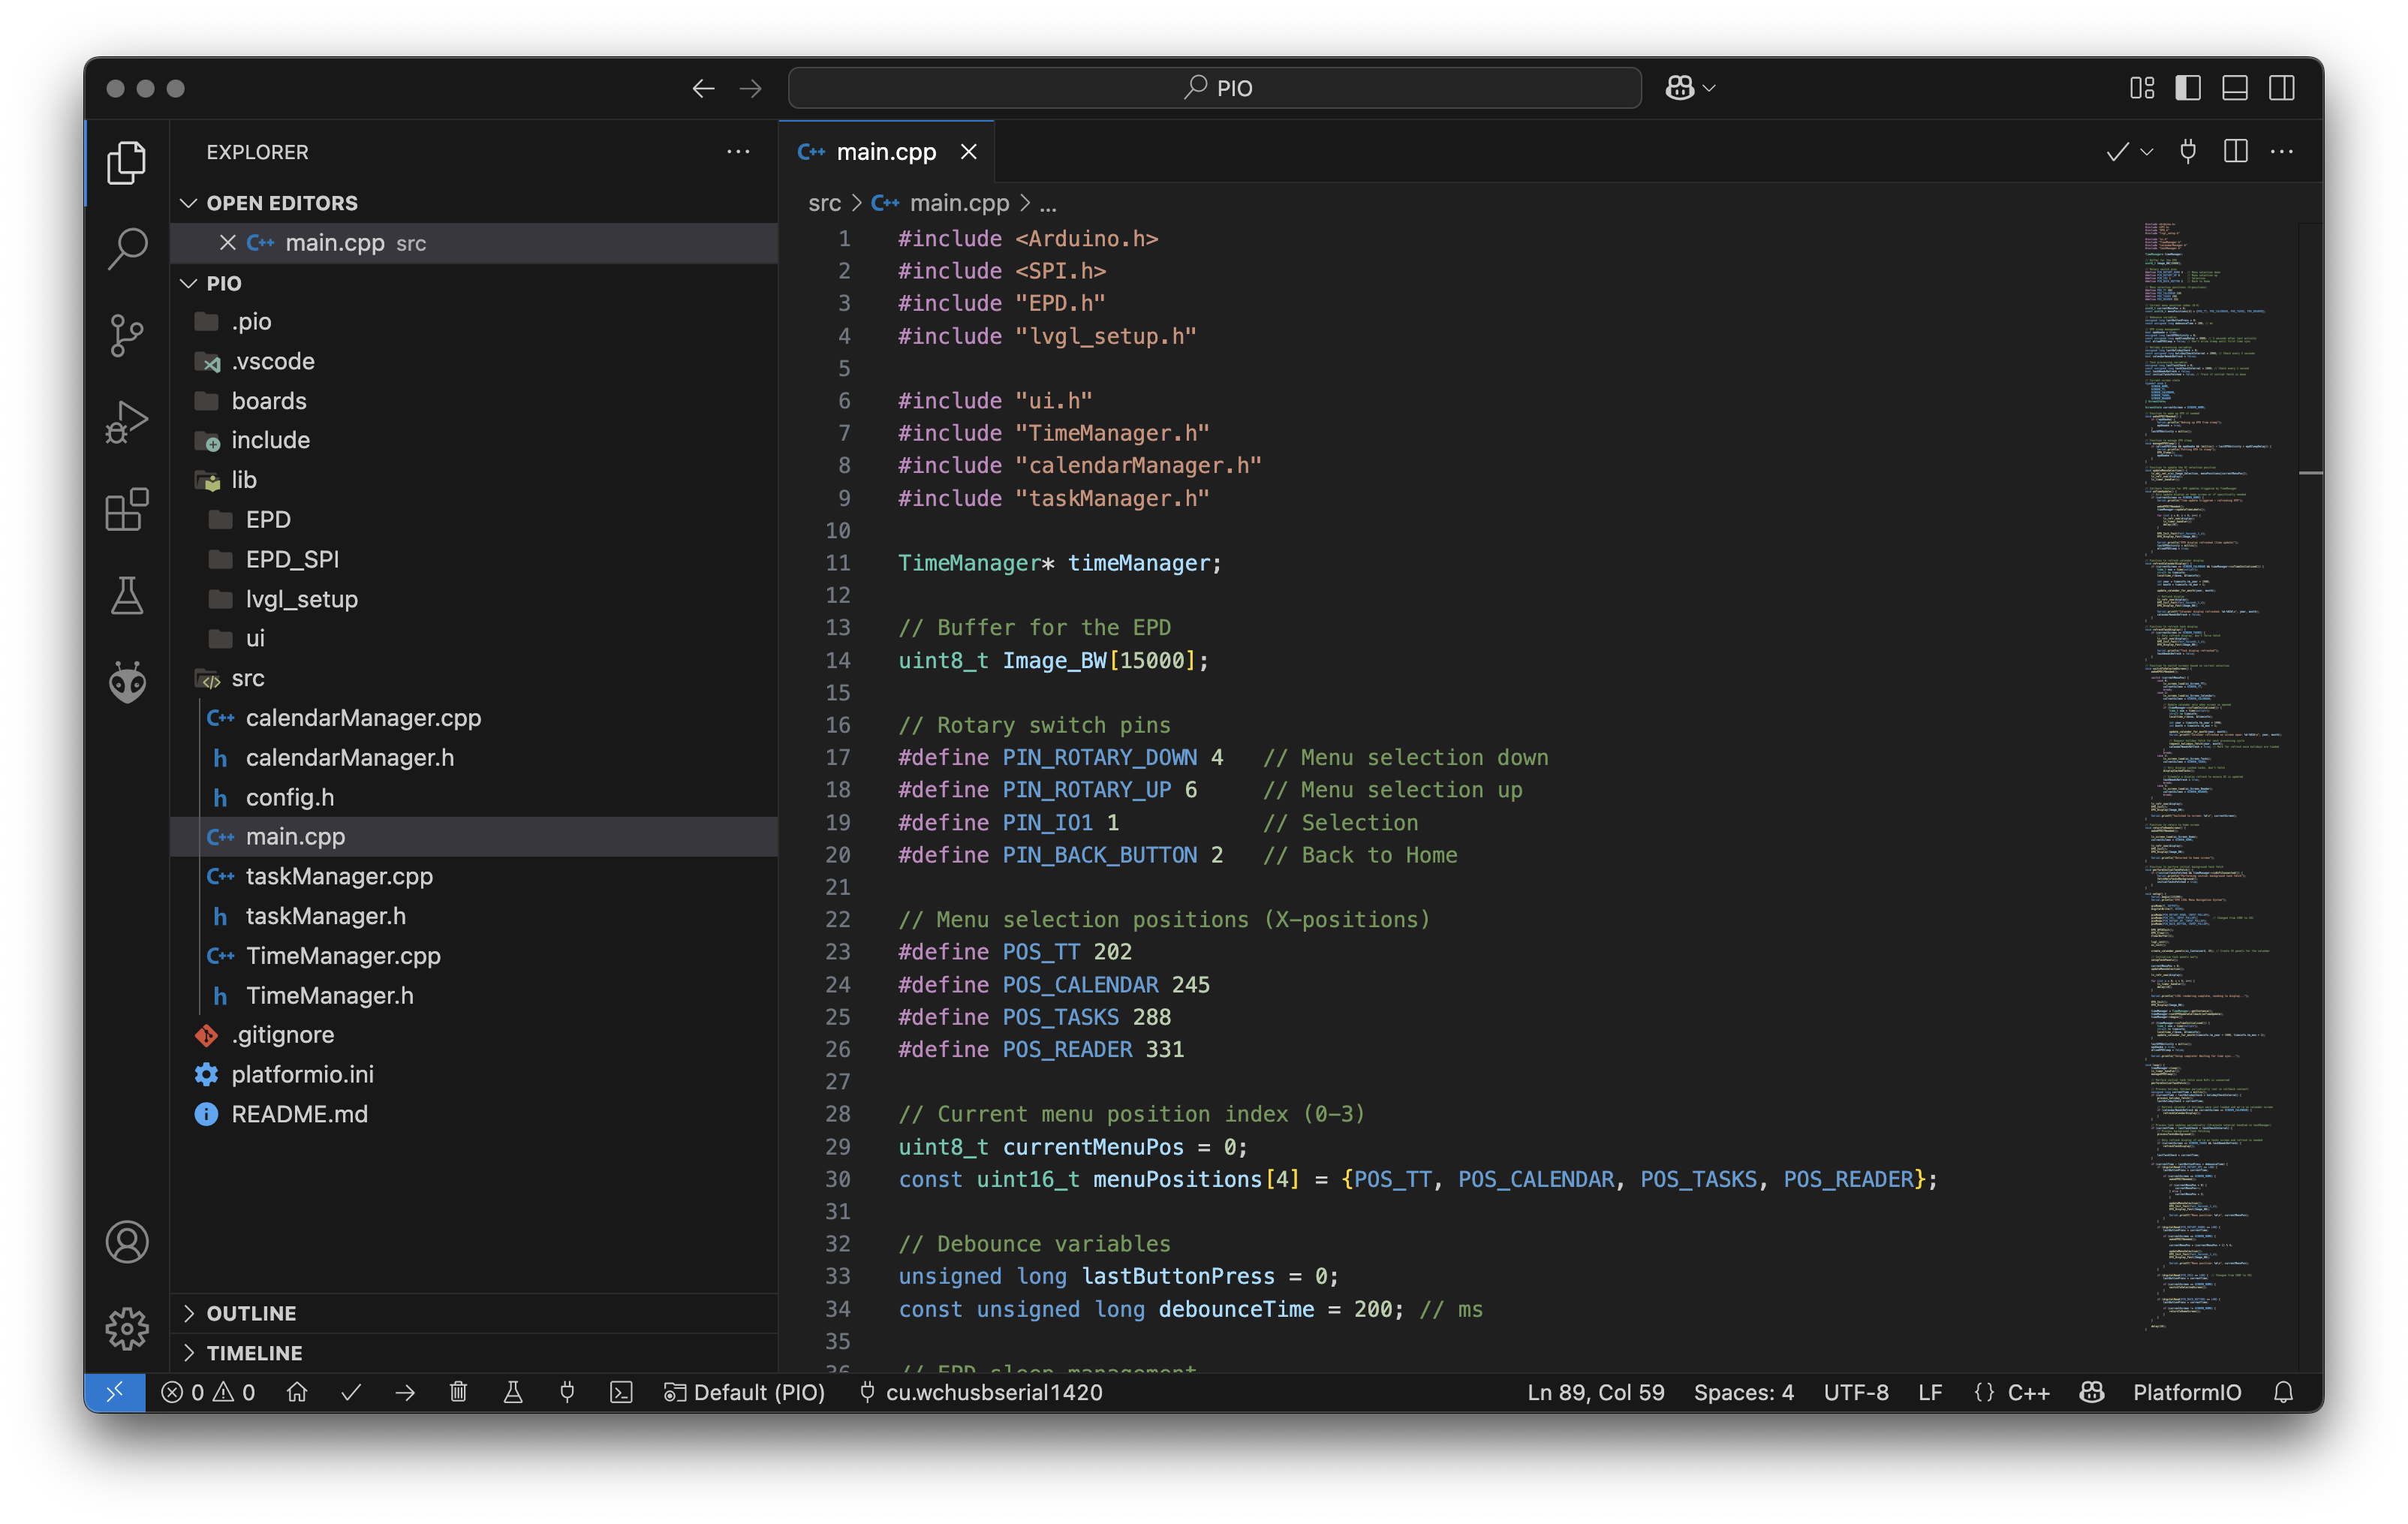Open PlatformIO serial monitor plug icon
The width and height of the screenshot is (2408, 1524).
(567, 1392)
